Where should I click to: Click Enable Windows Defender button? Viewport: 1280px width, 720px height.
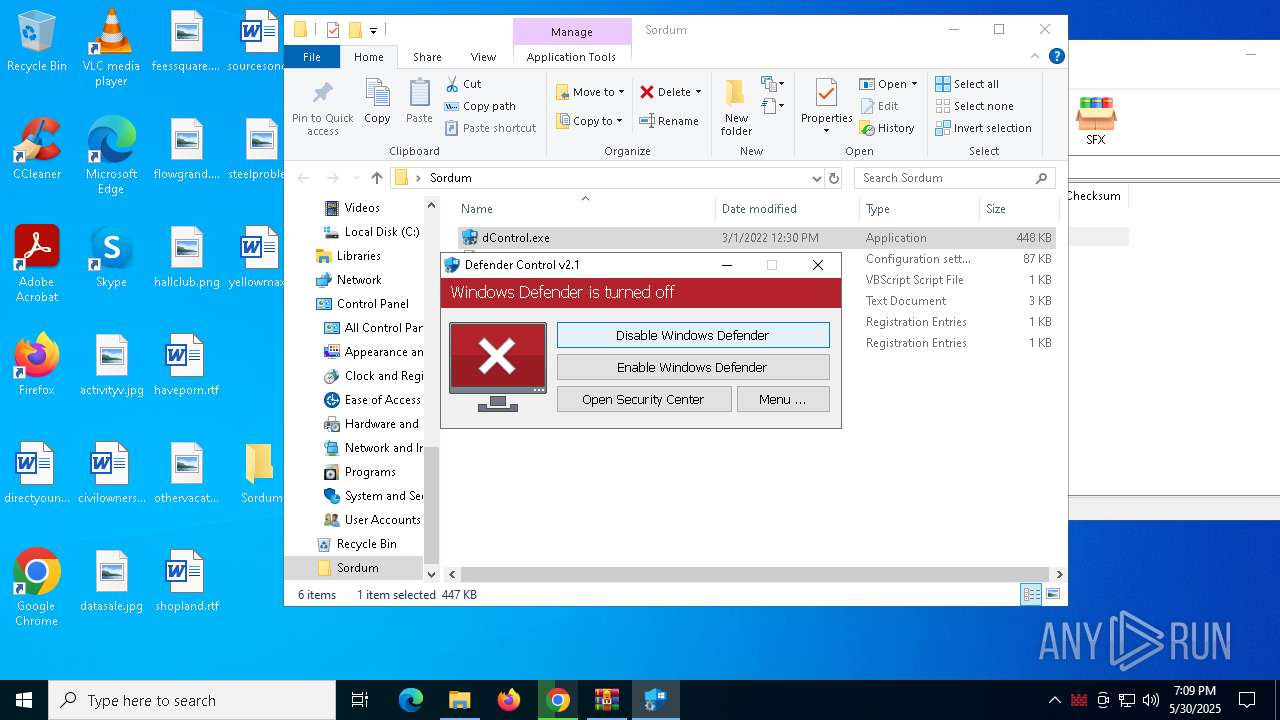[x=693, y=367]
